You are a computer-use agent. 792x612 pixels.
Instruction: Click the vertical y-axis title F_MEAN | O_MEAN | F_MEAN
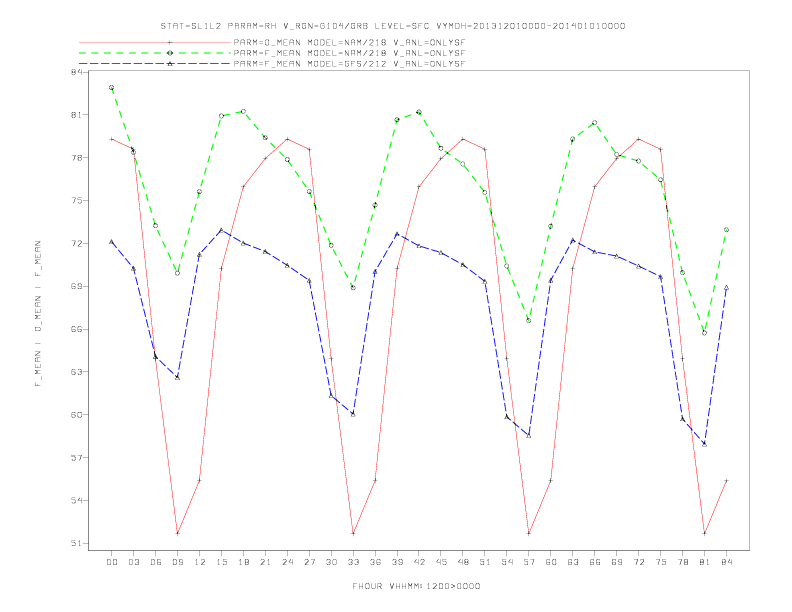pyautogui.click(x=38, y=314)
